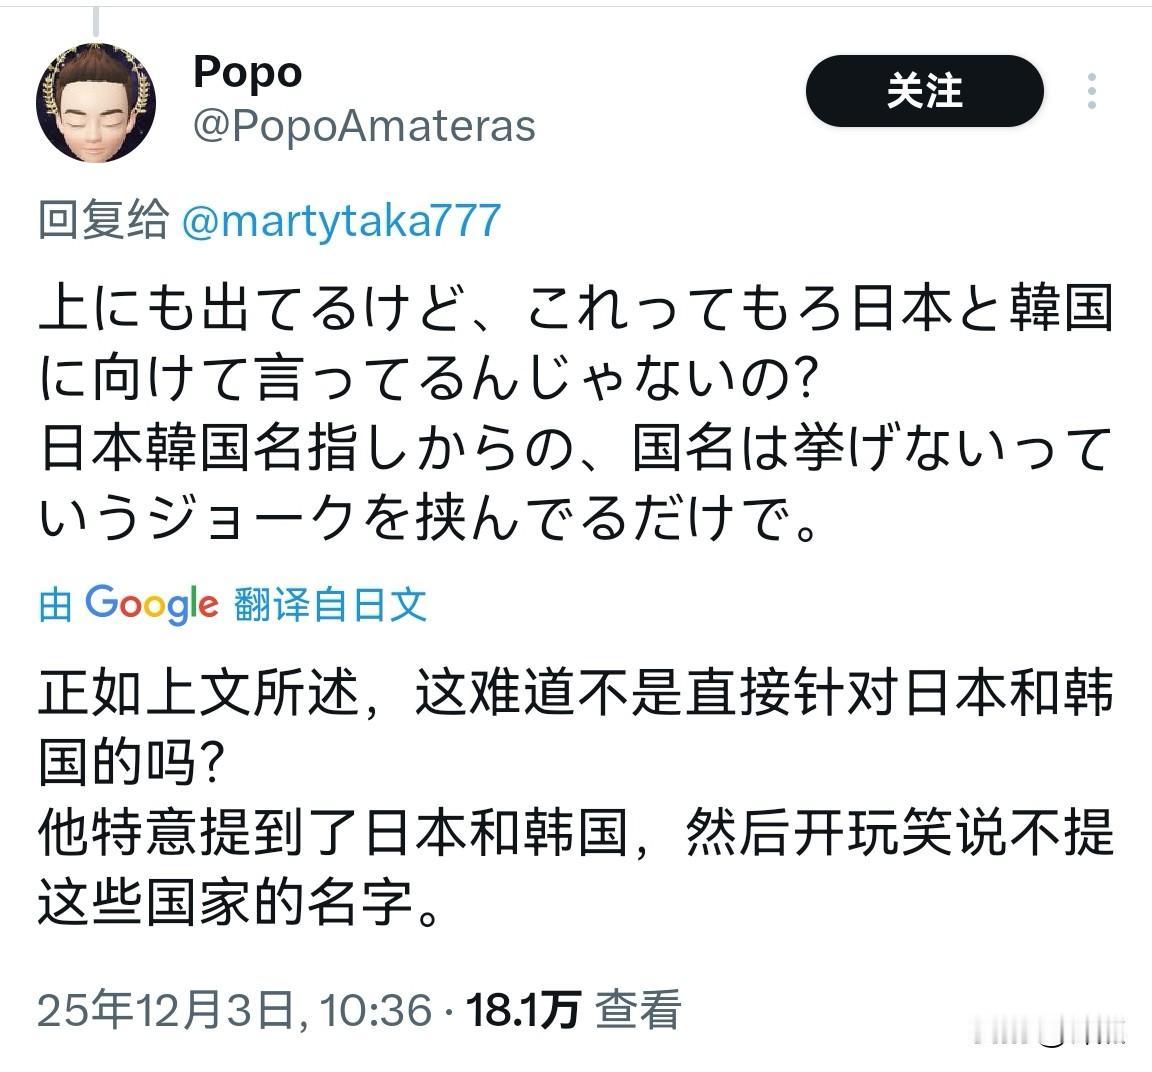The width and height of the screenshot is (1152, 1072).
Task: Open the @martytaka777 reply-to link
Action: (x=342, y=220)
